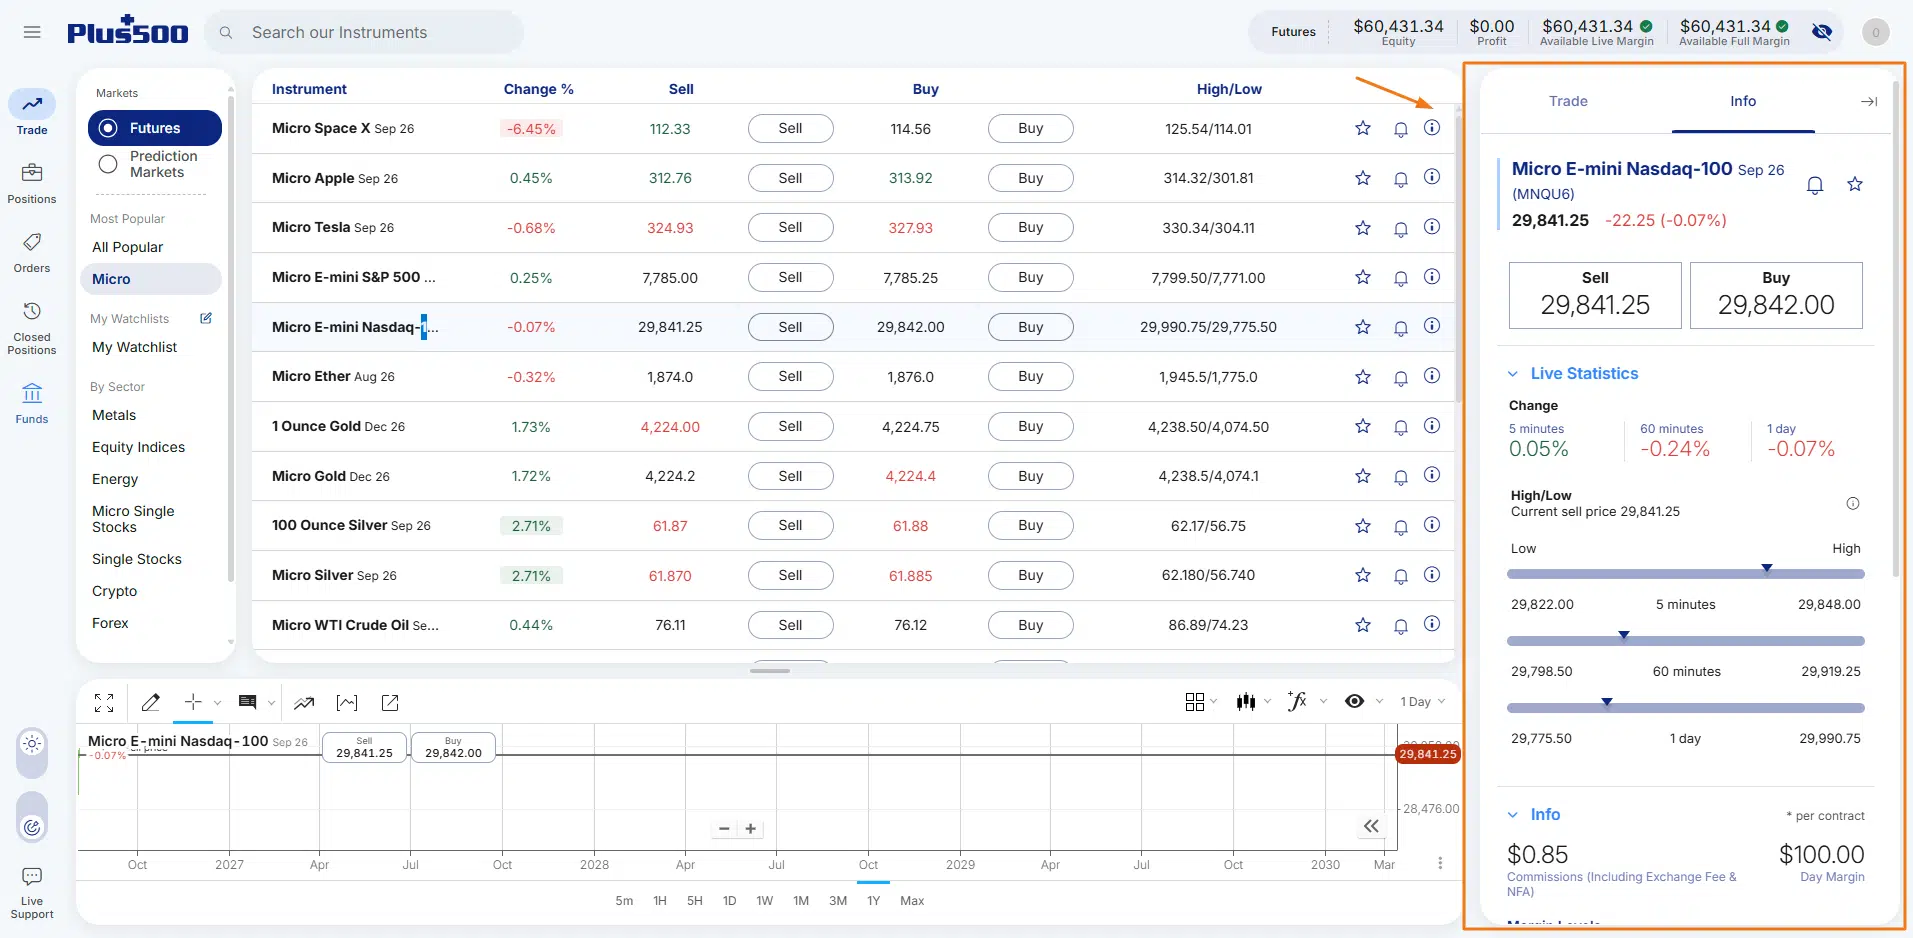Open the chart indicators fx dropdown
The height and width of the screenshot is (938, 1913).
pyautogui.click(x=1307, y=702)
